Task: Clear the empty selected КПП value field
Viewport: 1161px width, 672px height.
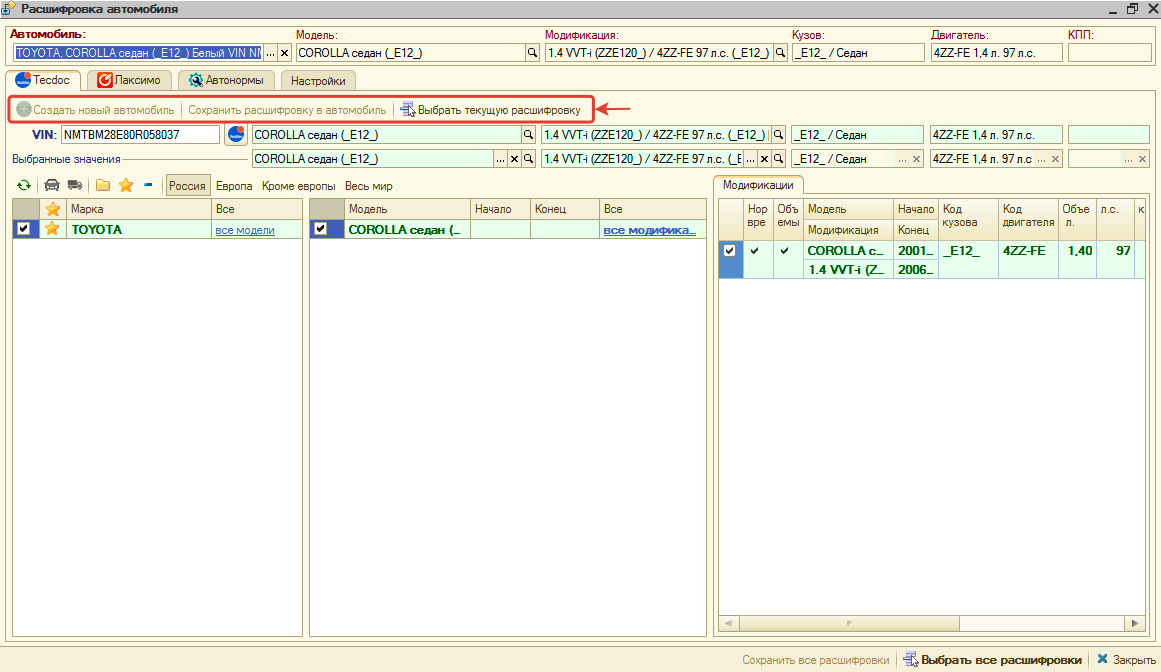Action: pyautogui.click(x=1142, y=158)
